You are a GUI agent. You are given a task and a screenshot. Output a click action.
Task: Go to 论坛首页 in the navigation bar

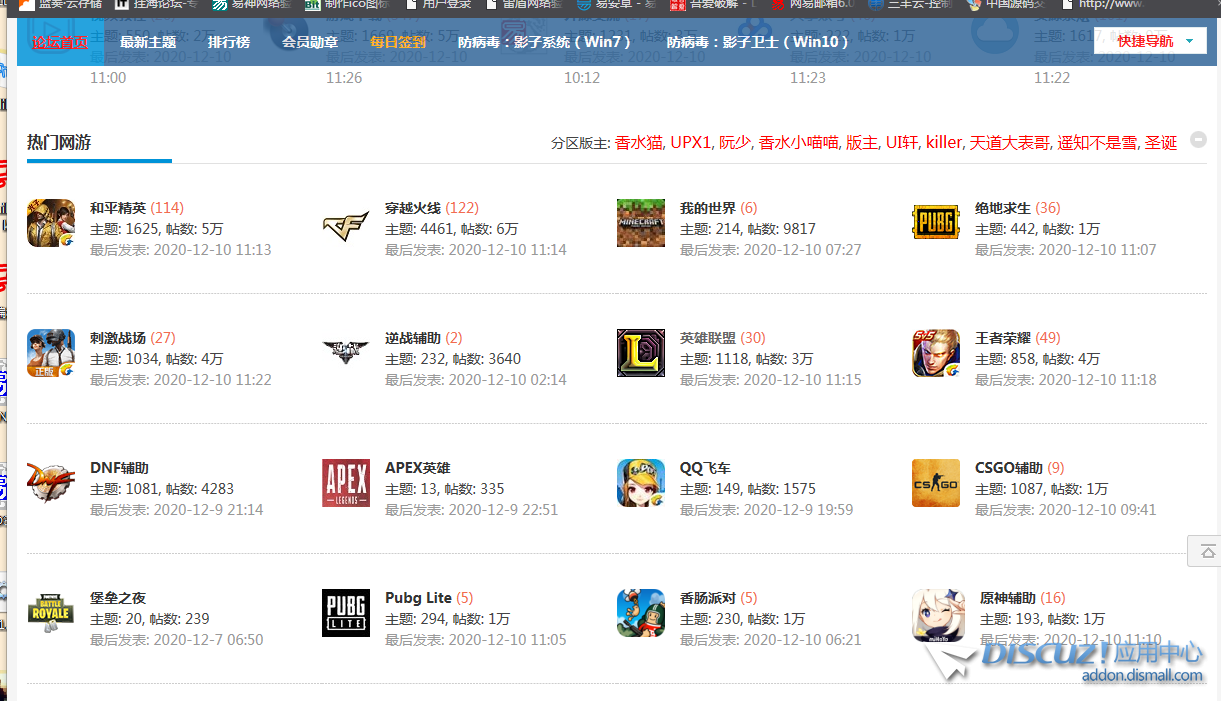(x=59, y=42)
